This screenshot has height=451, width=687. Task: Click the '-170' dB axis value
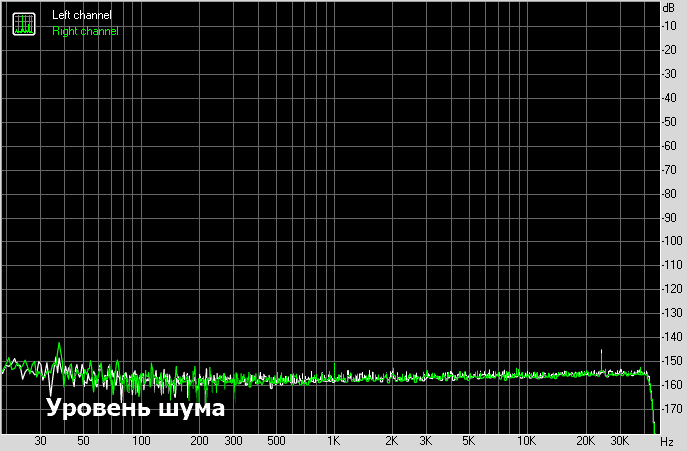pyautogui.click(x=672, y=409)
